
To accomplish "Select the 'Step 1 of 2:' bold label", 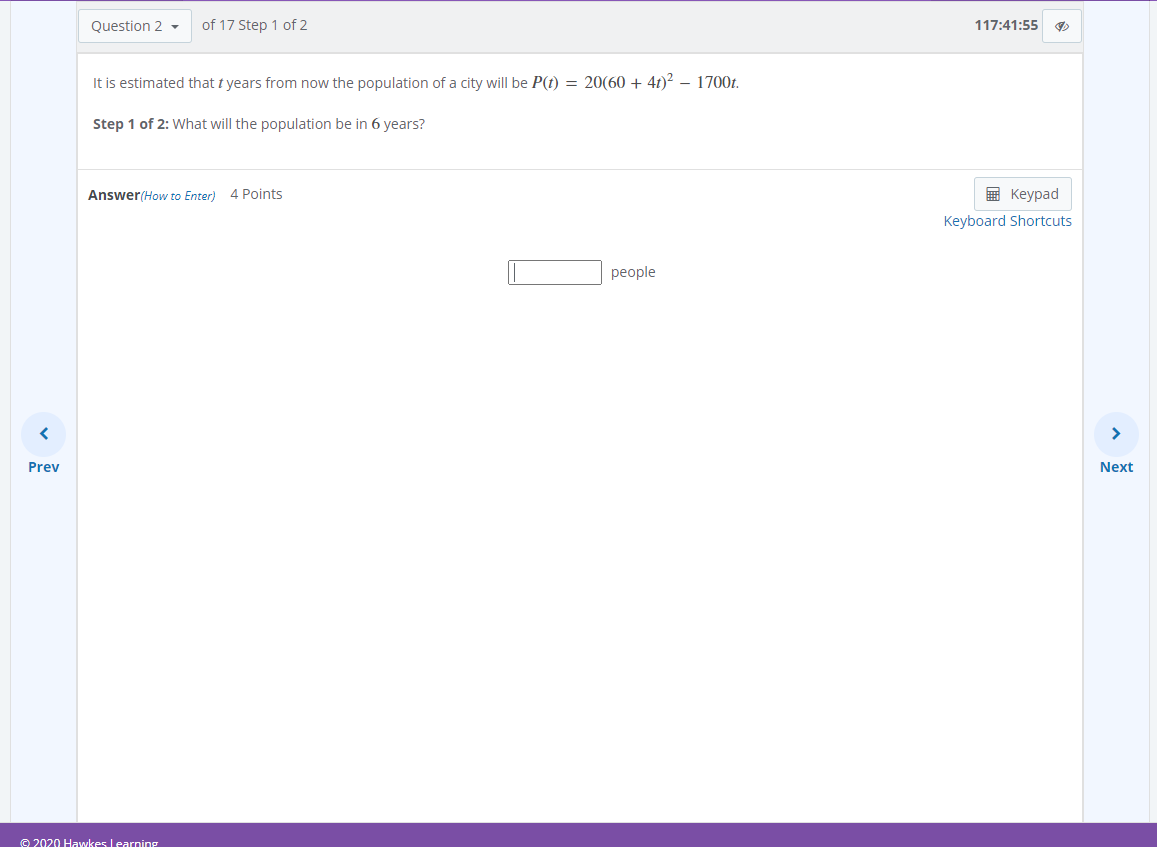I will click(x=131, y=124).
